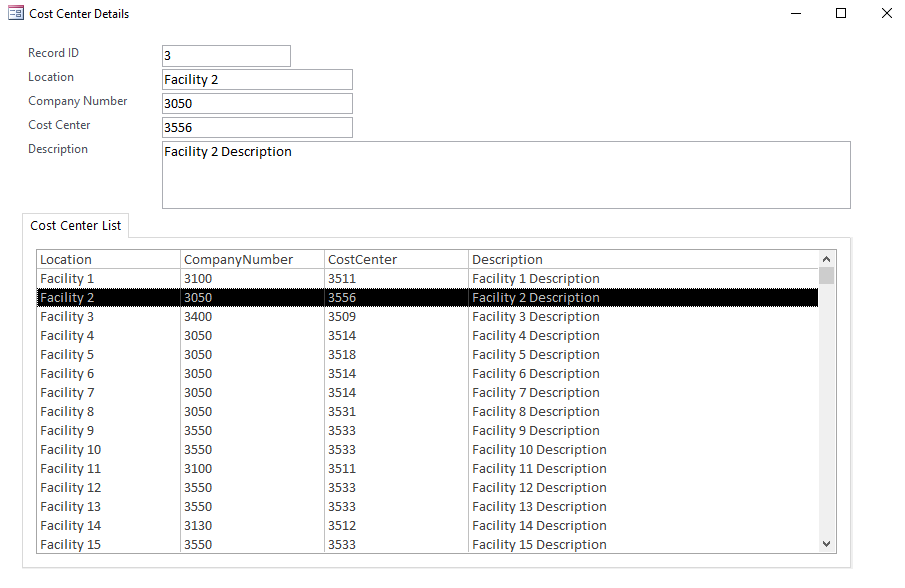Focus the Location field containing Facility 2
905x588 pixels.
click(x=257, y=80)
